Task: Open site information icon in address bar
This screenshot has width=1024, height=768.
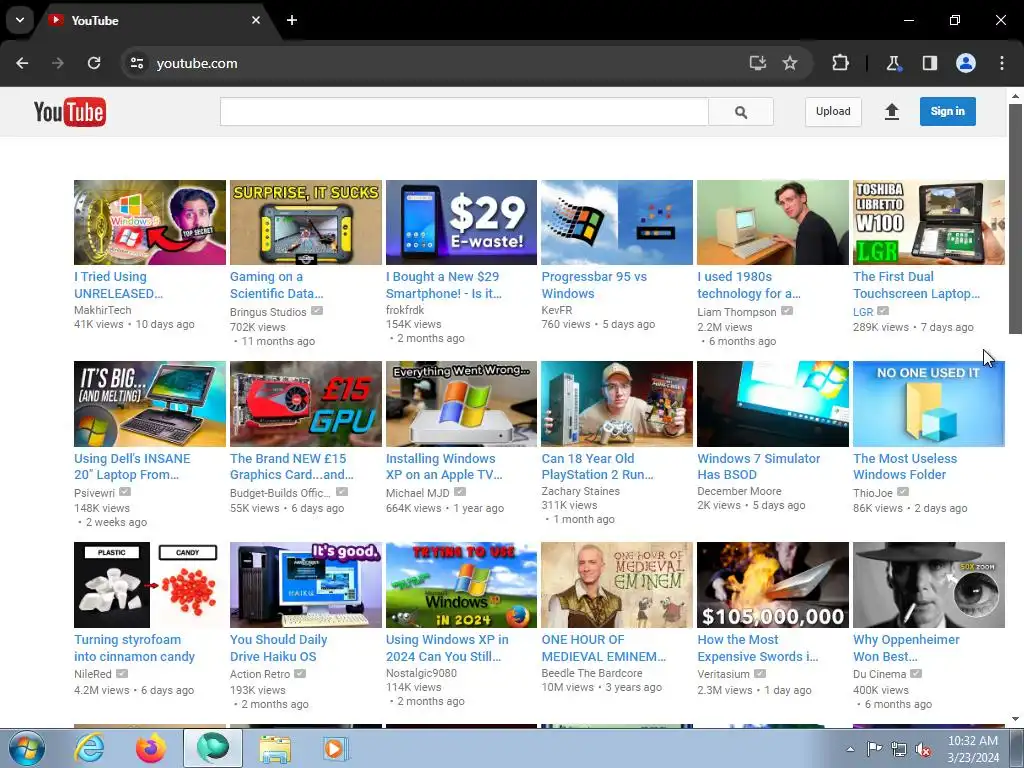Action: coord(137,63)
